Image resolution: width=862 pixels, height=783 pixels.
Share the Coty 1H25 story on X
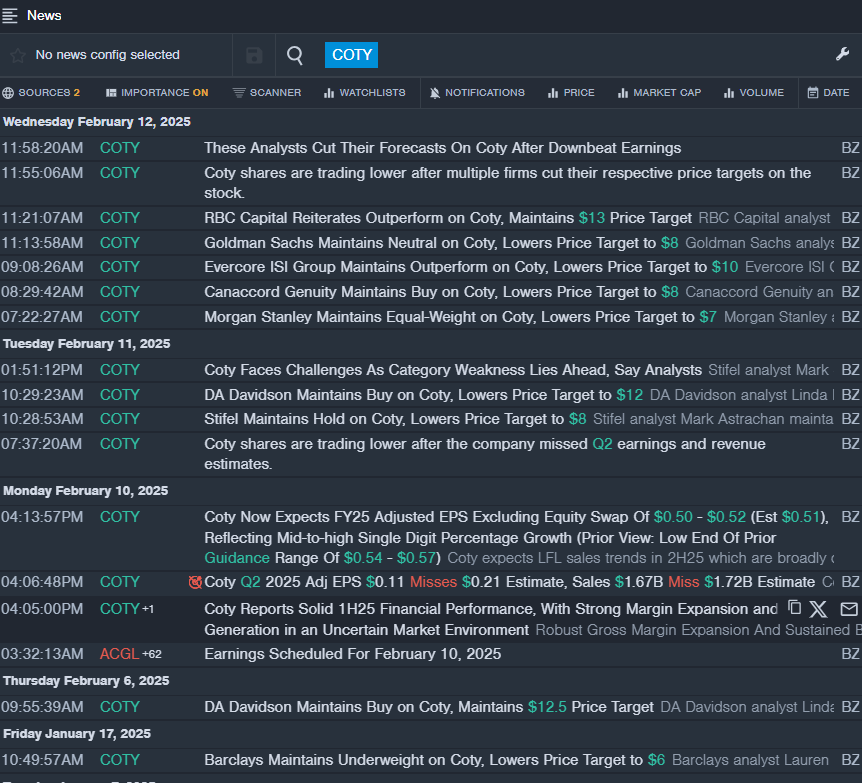pos(819,608)
